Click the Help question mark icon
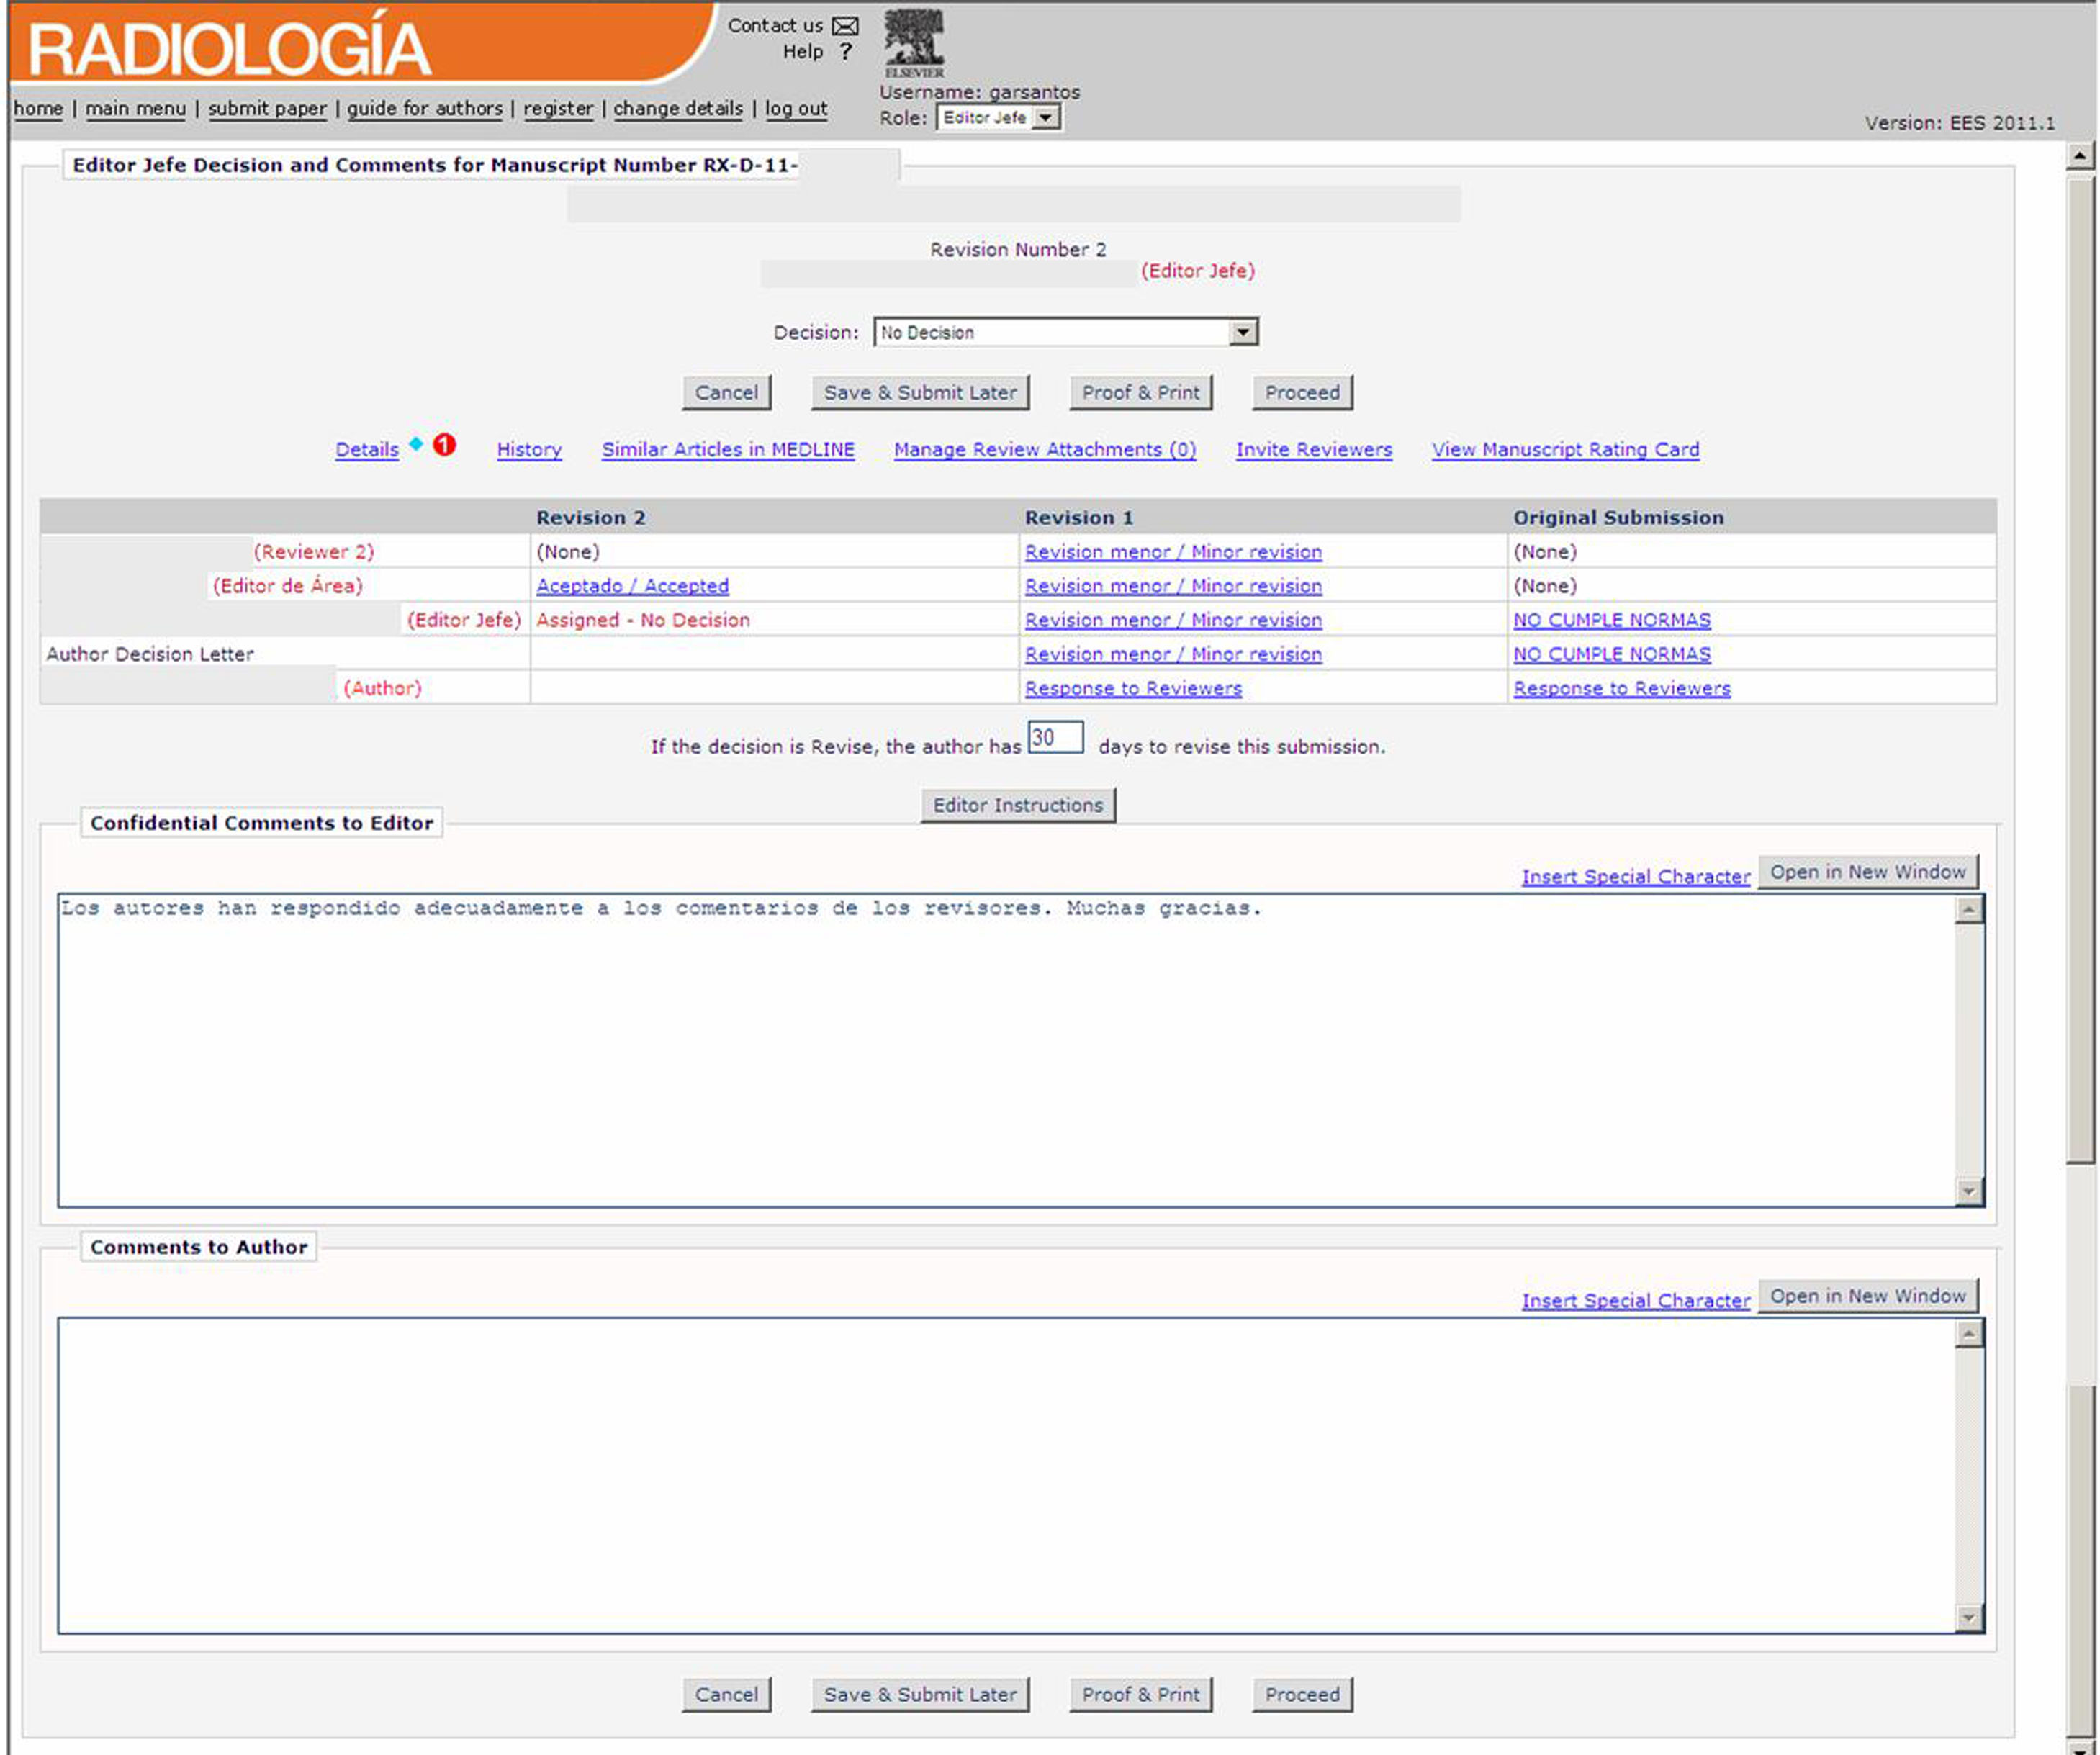Viewport: 2100px width, 1755px height. [x=846, y=52]
